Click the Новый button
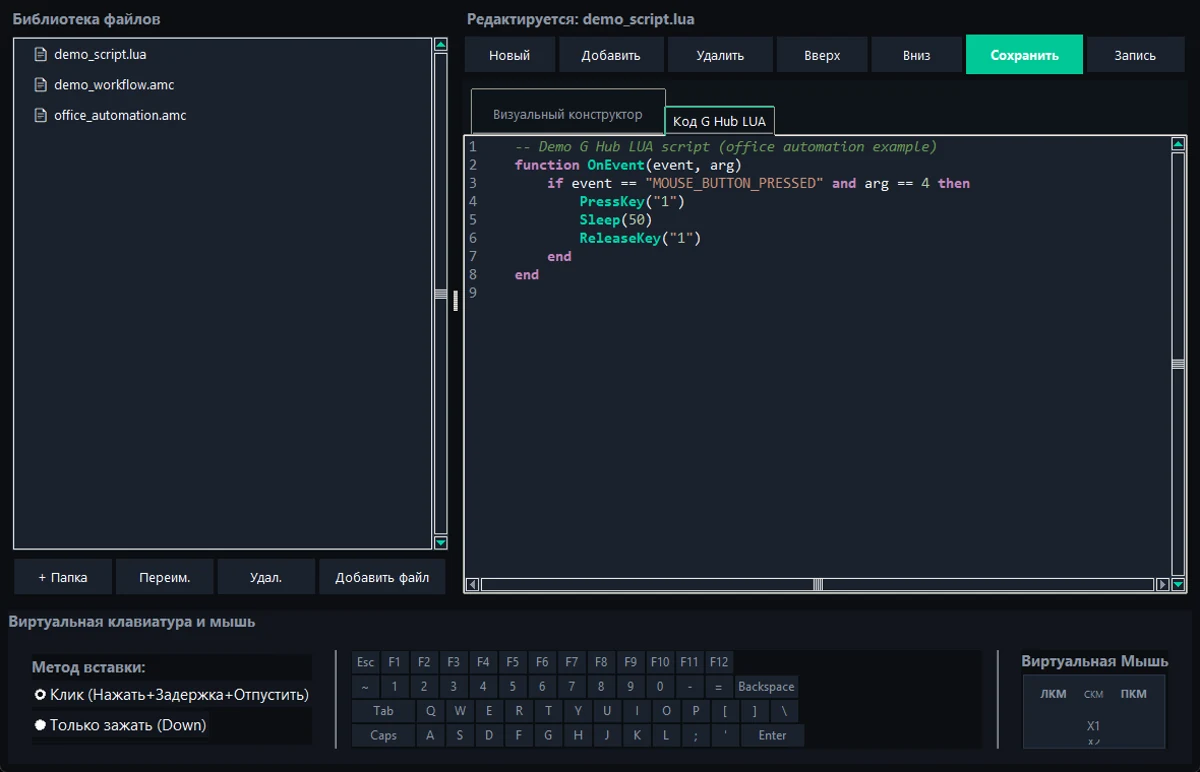 [x=509, y=55]
